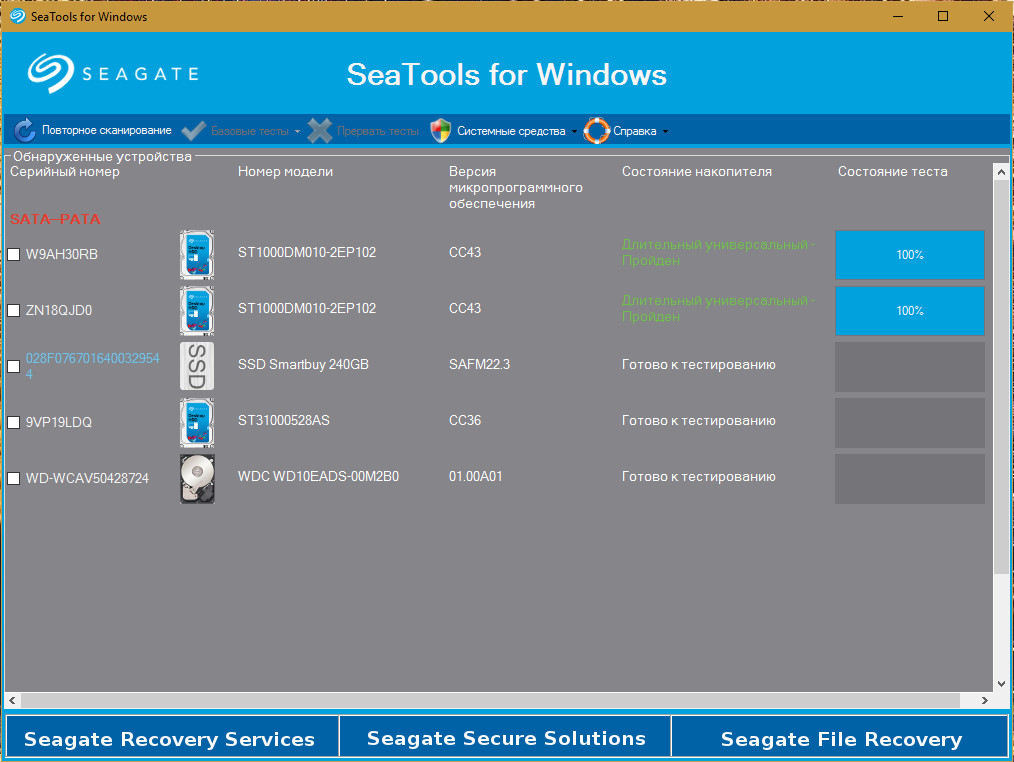Click the Состояние теста column header
Image resolution: width=1014 pixels, height=762 pixels.
coord(892,172)
